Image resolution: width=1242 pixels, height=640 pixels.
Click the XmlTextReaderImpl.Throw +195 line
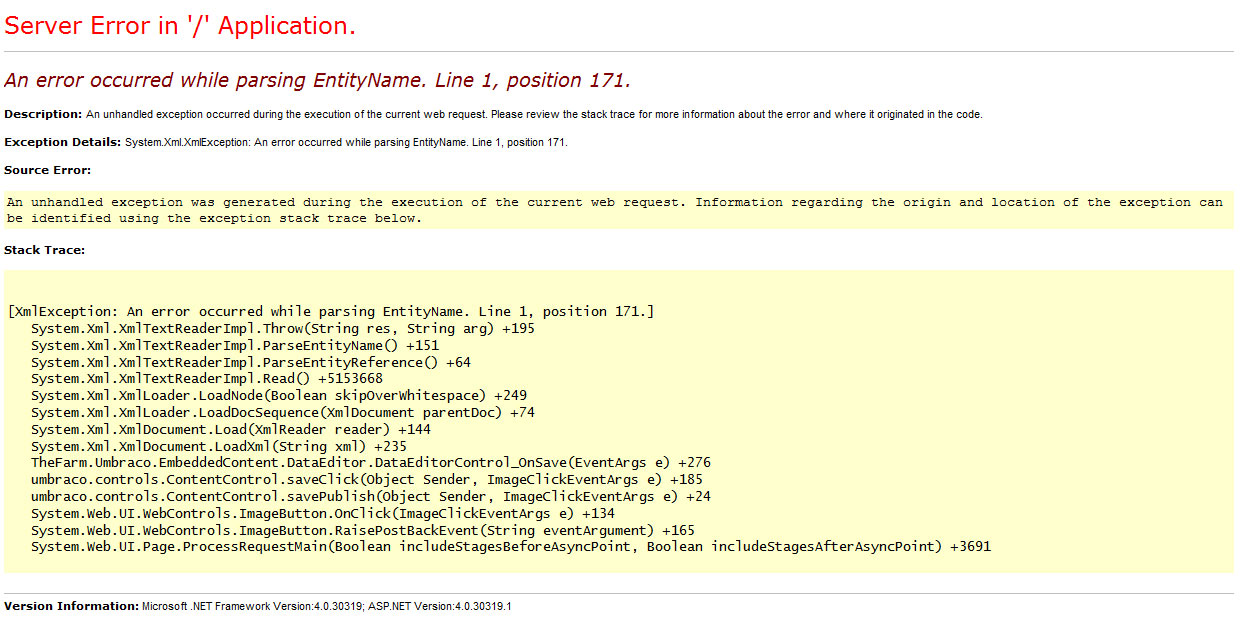[282, 329]
